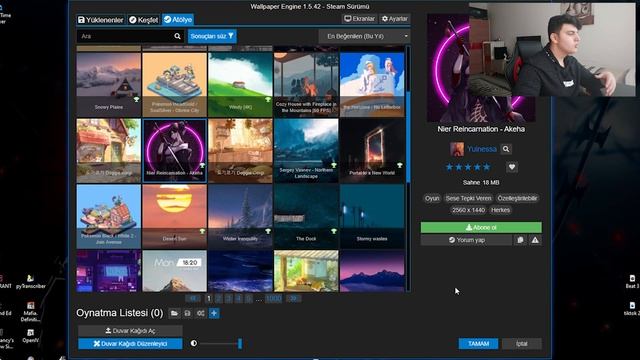Image resolution: width=640 pixels, height=360 pixels.
Task: Select the Winter tranquility wallpaper
Action: click(240, 216)
